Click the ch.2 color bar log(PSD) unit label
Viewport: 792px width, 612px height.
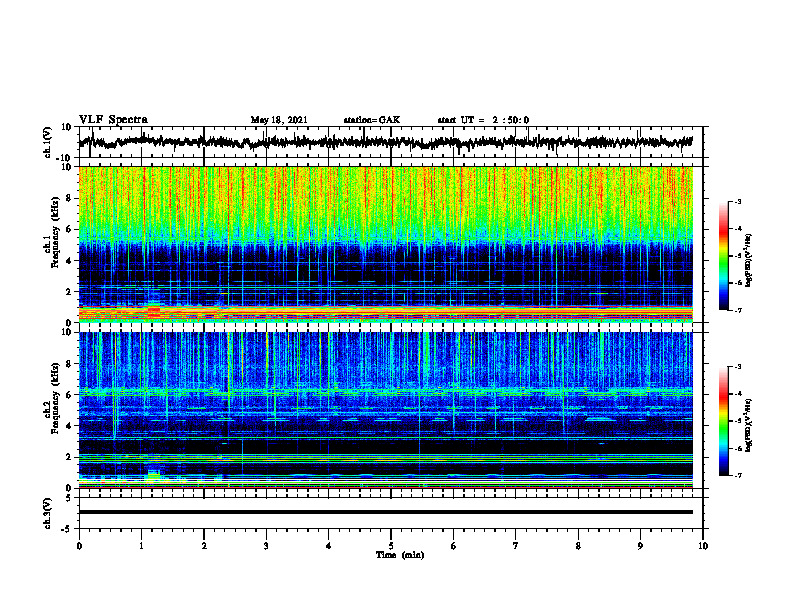tap(749, 425)
